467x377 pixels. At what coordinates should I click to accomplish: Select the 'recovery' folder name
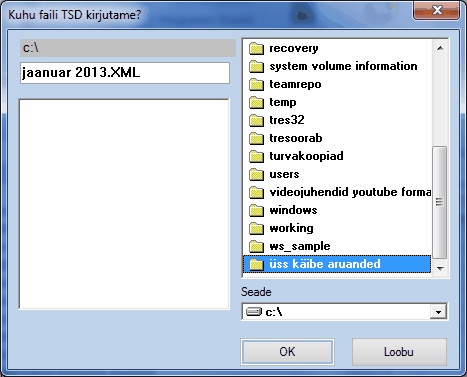[x=294, y=48]
